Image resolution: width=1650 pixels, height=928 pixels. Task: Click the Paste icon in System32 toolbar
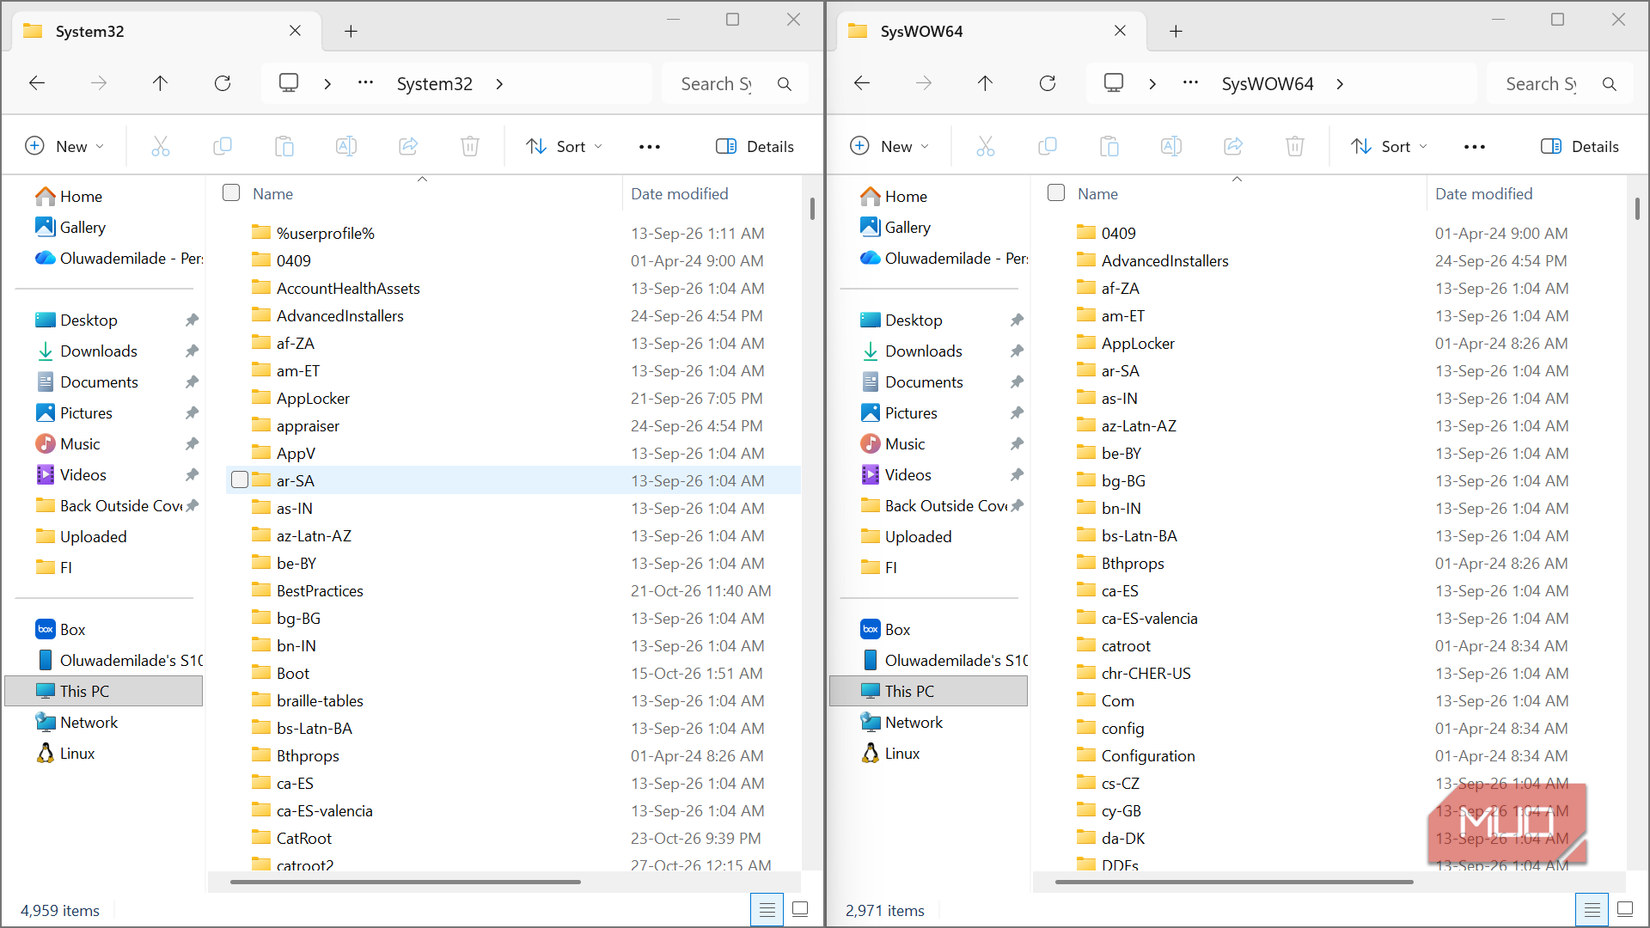284,147
